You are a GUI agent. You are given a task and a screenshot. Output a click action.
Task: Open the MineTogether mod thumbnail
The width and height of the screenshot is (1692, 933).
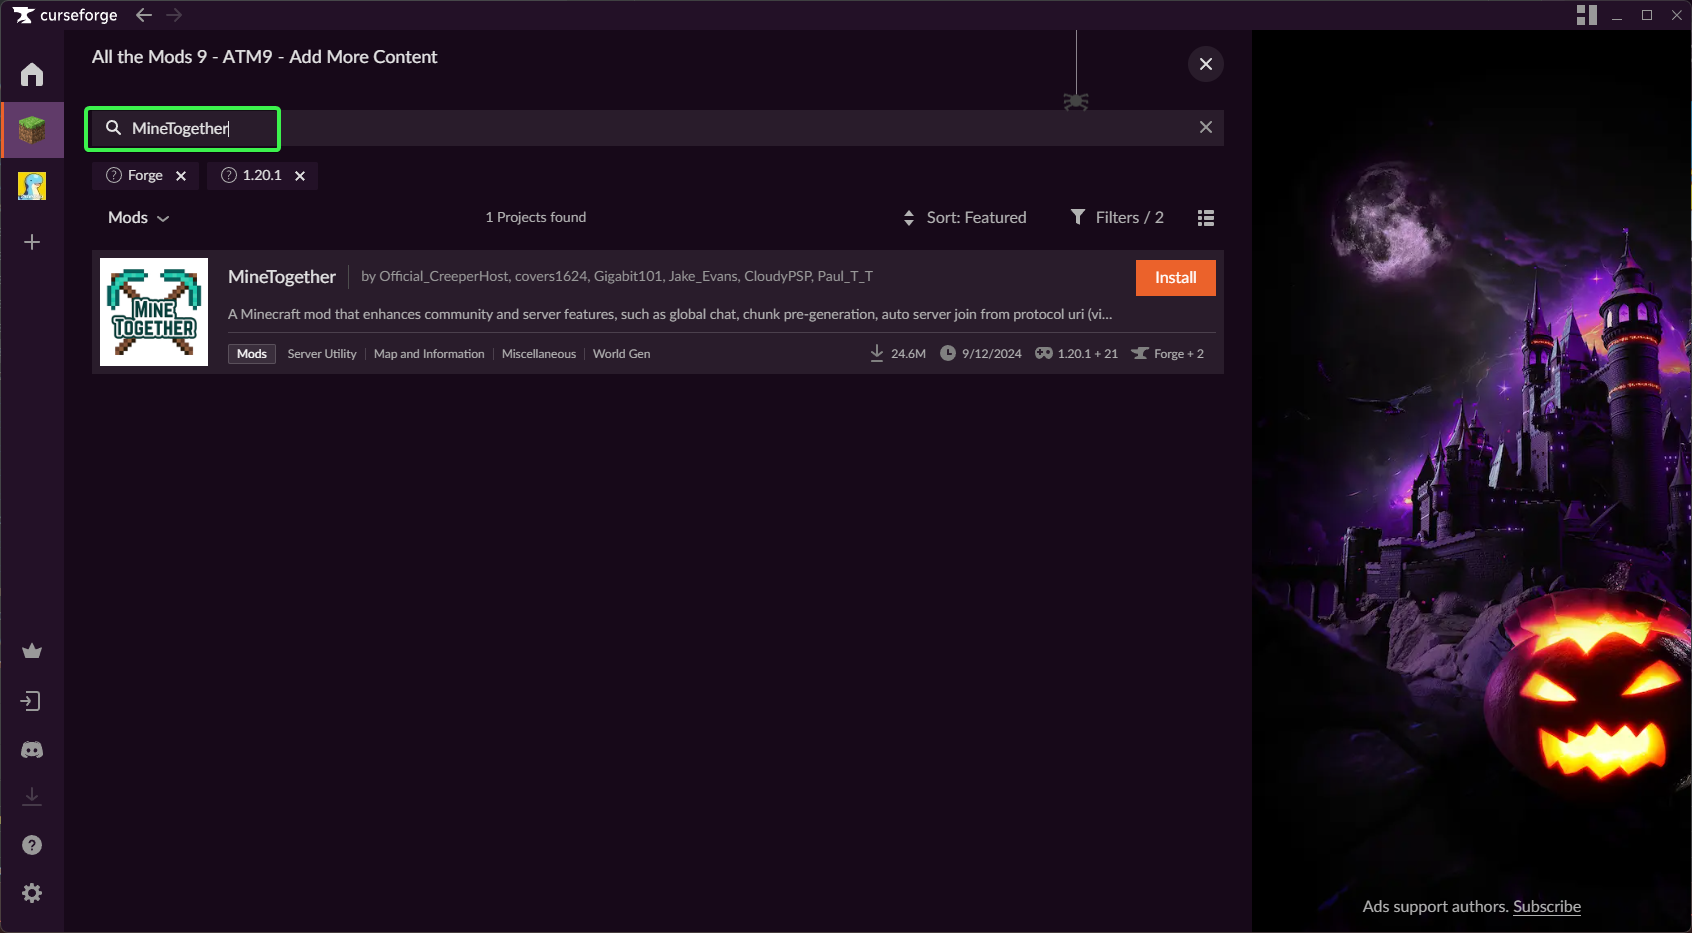(154, 312)
